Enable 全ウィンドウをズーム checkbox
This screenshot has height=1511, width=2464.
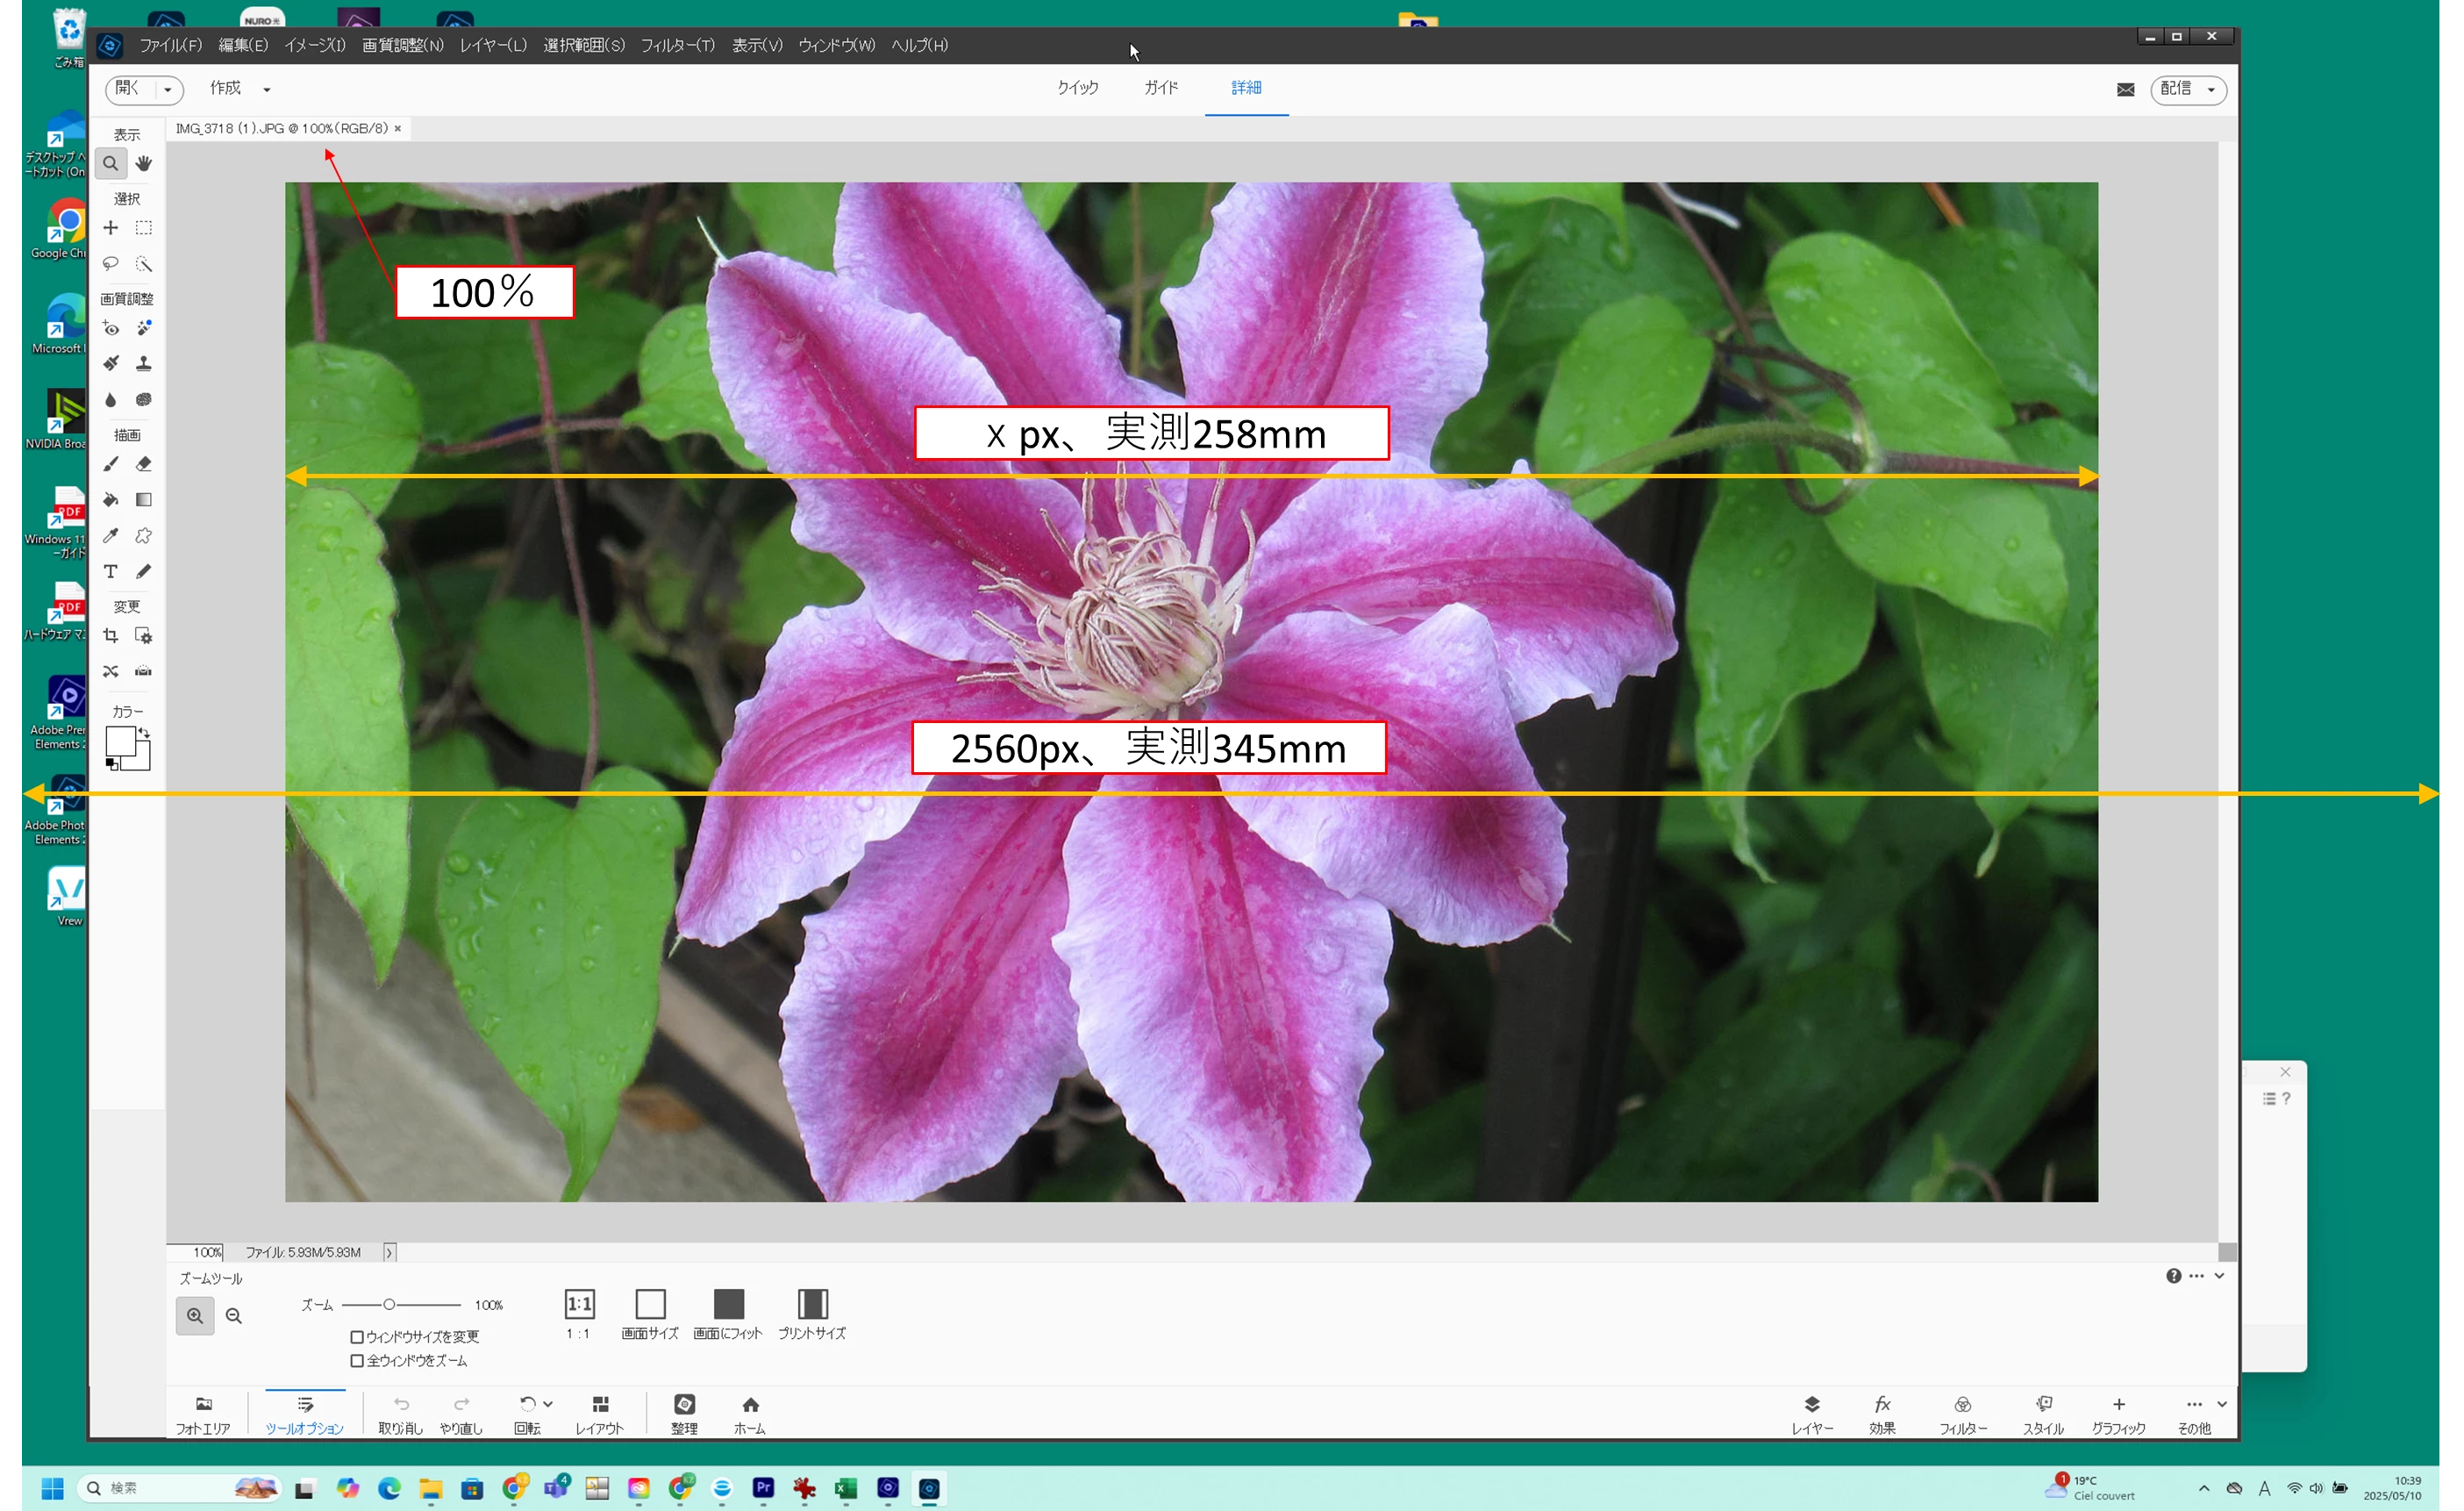click(357, 1361)
